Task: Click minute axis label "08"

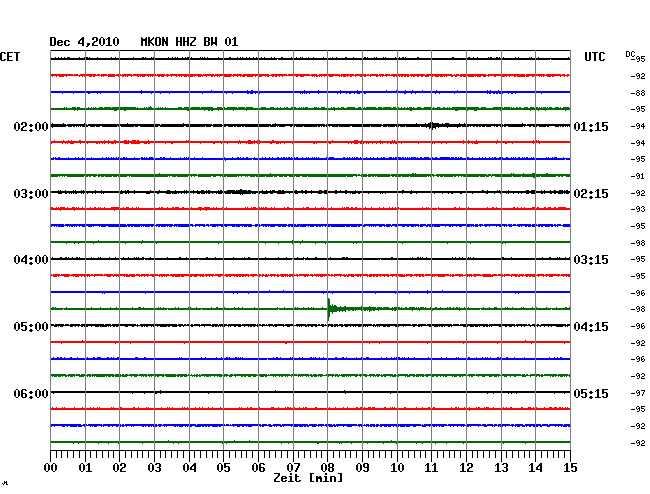Action: (x=327, y=467)
